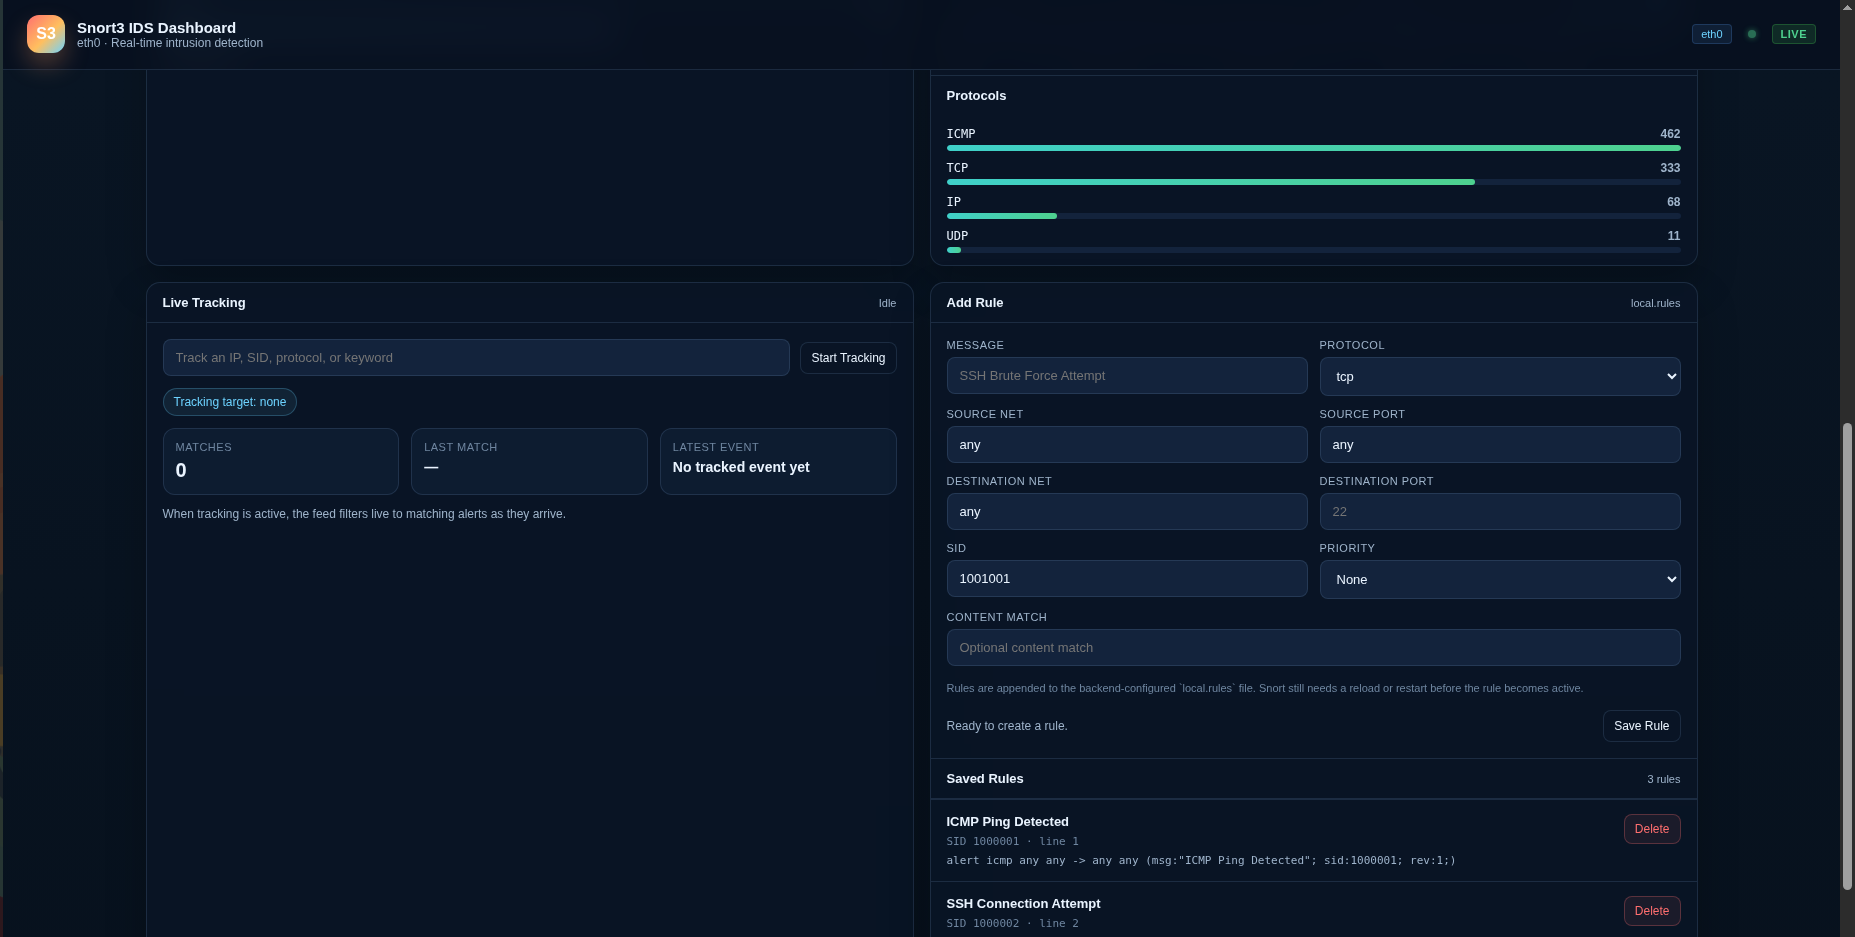
Task: Click the local.rules label in Add Rule header
Action: pos(1655,303)
